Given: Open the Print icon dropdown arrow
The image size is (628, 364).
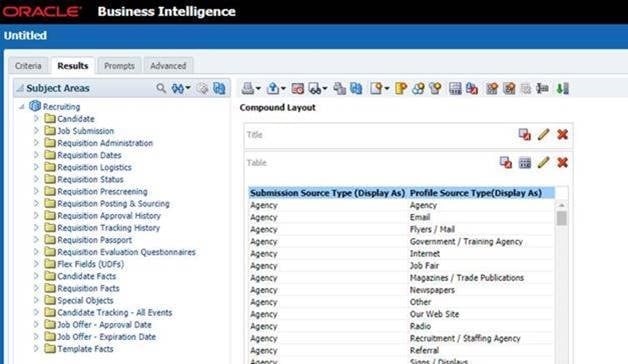Looking at the screenshot, I should [x=258, y=89].
